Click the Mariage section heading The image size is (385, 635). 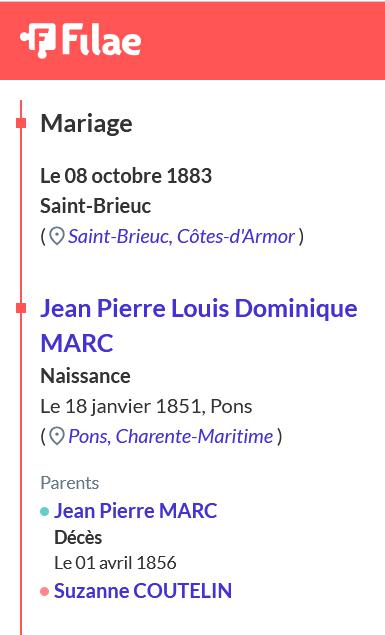(86, 124)
